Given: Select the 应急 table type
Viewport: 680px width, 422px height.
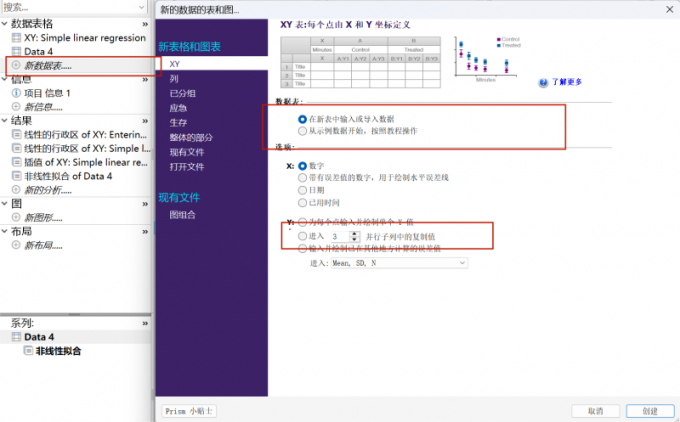Looking at the screenshot, I should [x=178, y=108].
